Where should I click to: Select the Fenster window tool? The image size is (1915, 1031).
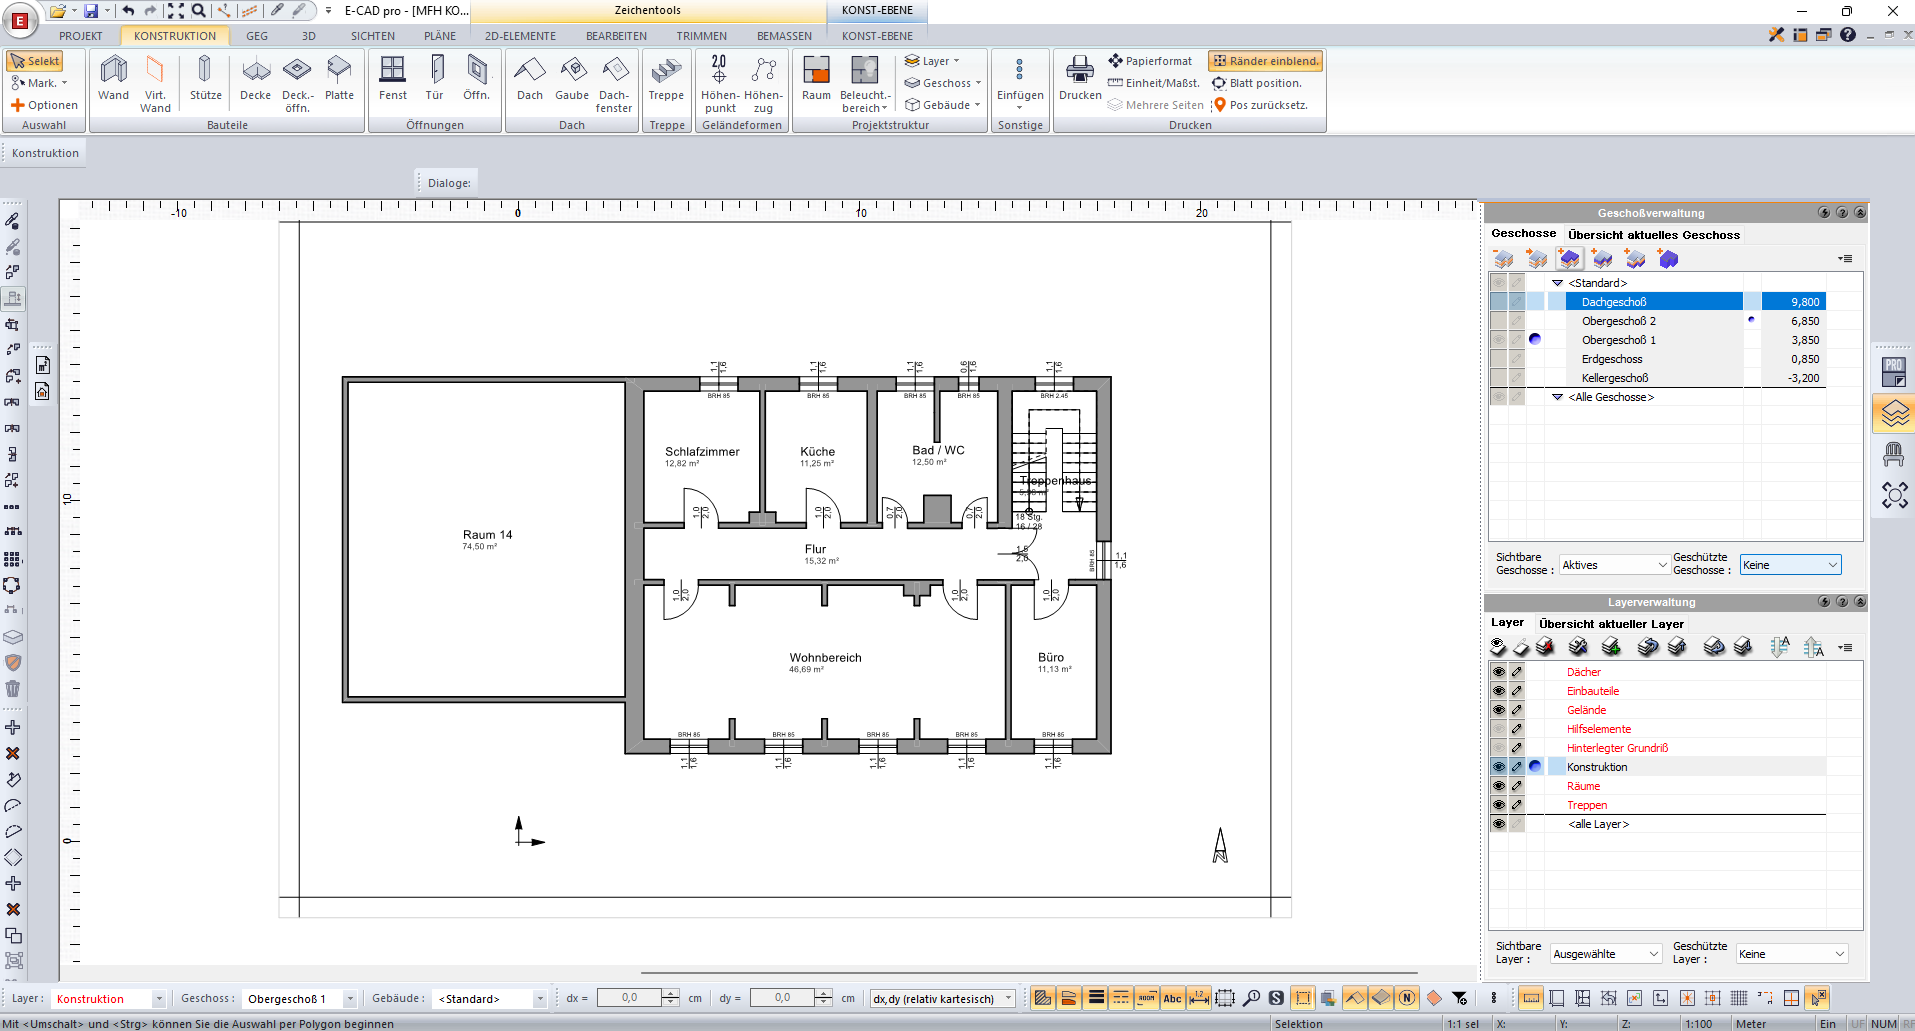click(392, 79)
